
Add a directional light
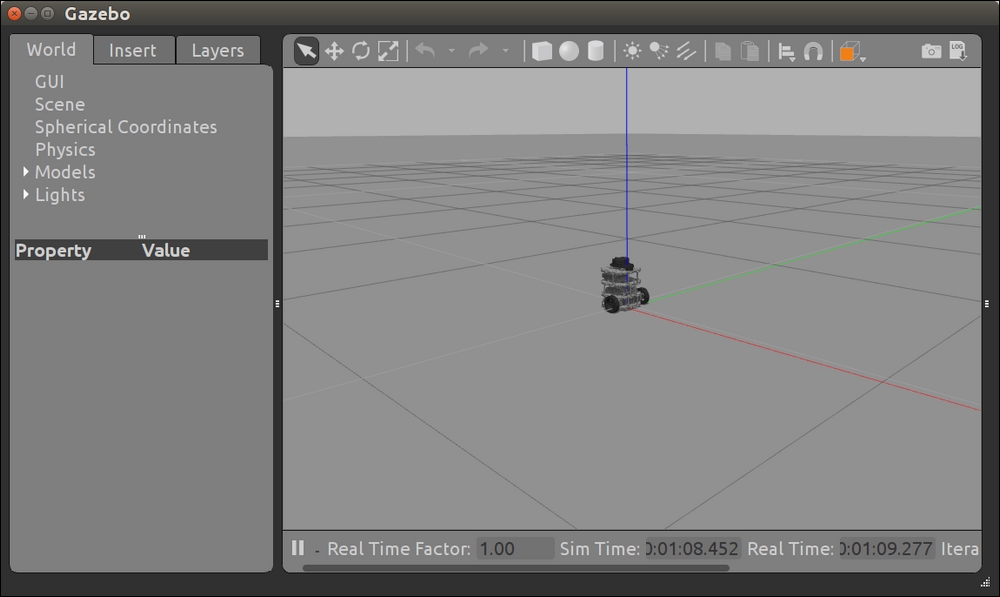[686, 51]
